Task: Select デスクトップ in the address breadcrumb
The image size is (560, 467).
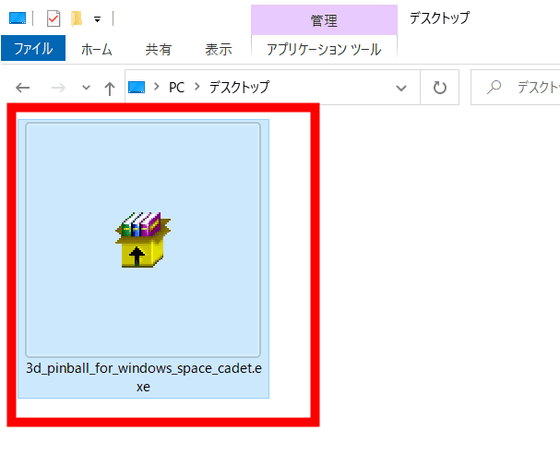Action: coord(239,87)
